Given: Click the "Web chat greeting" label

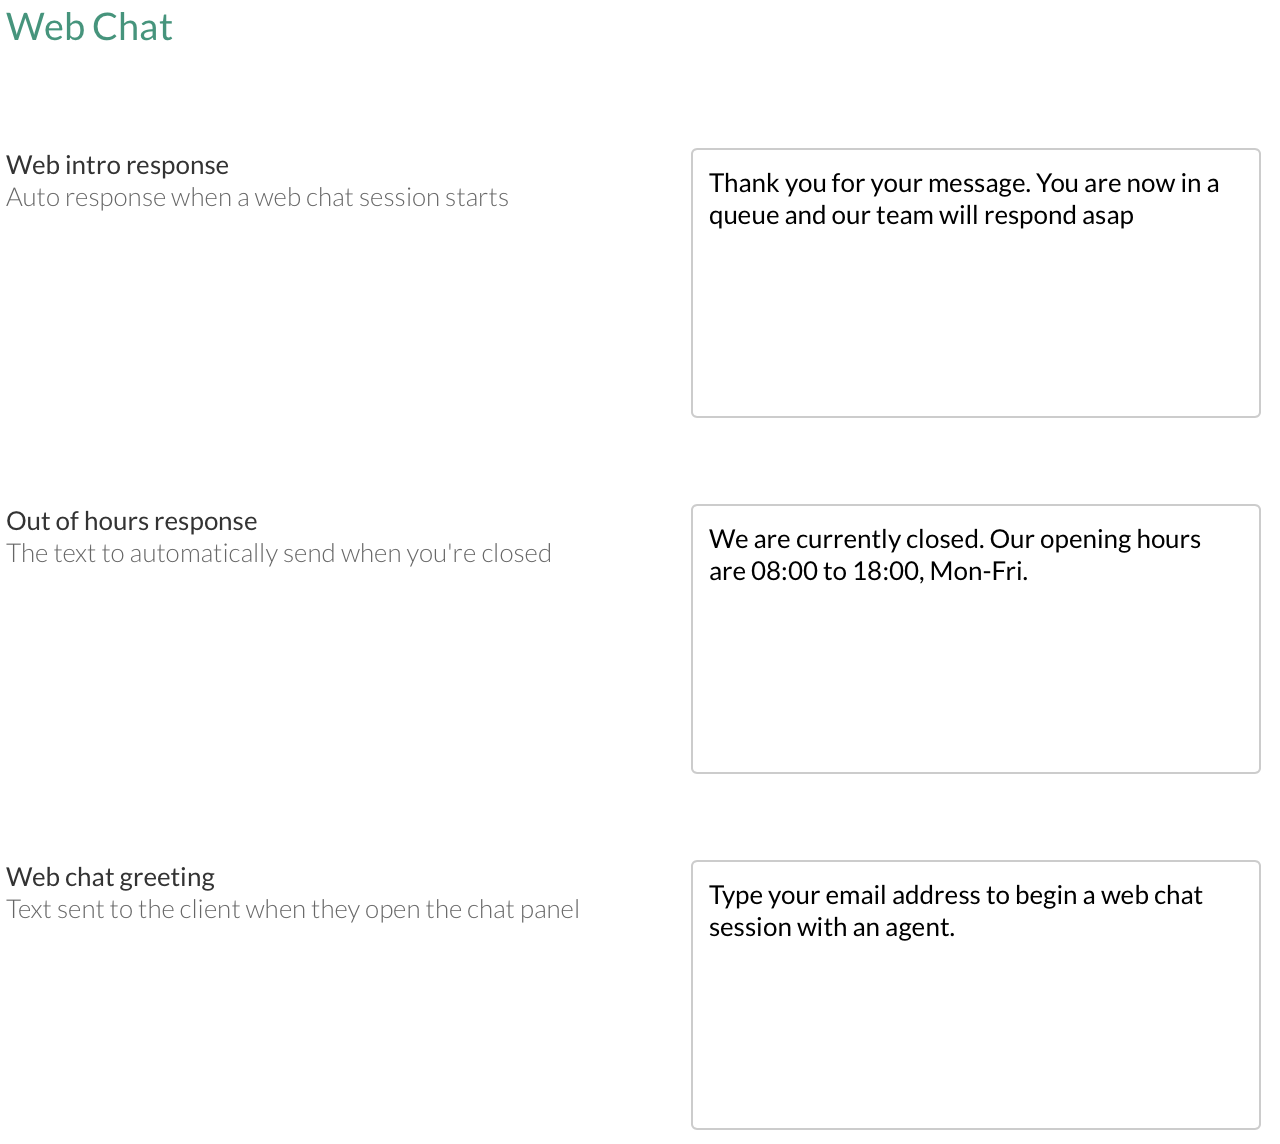Looking at the screenshot, I should [x=111, y=877].
